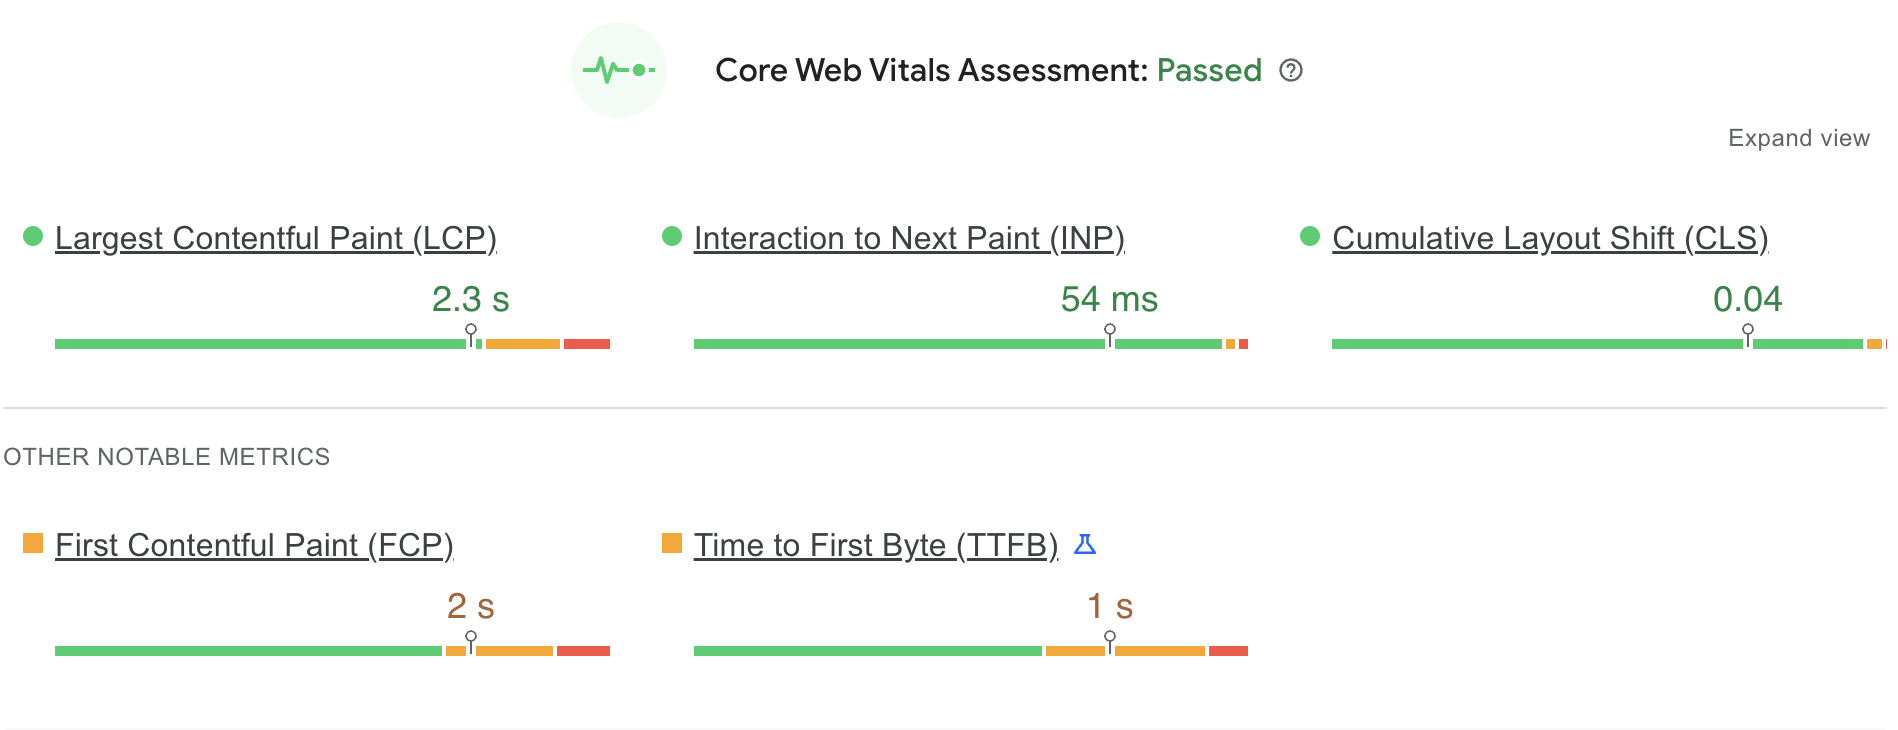Open Cumulative Layout Shift (CLS) link
The height and width of the screenshot is (730, 1898).
[x=1550, y=238]
